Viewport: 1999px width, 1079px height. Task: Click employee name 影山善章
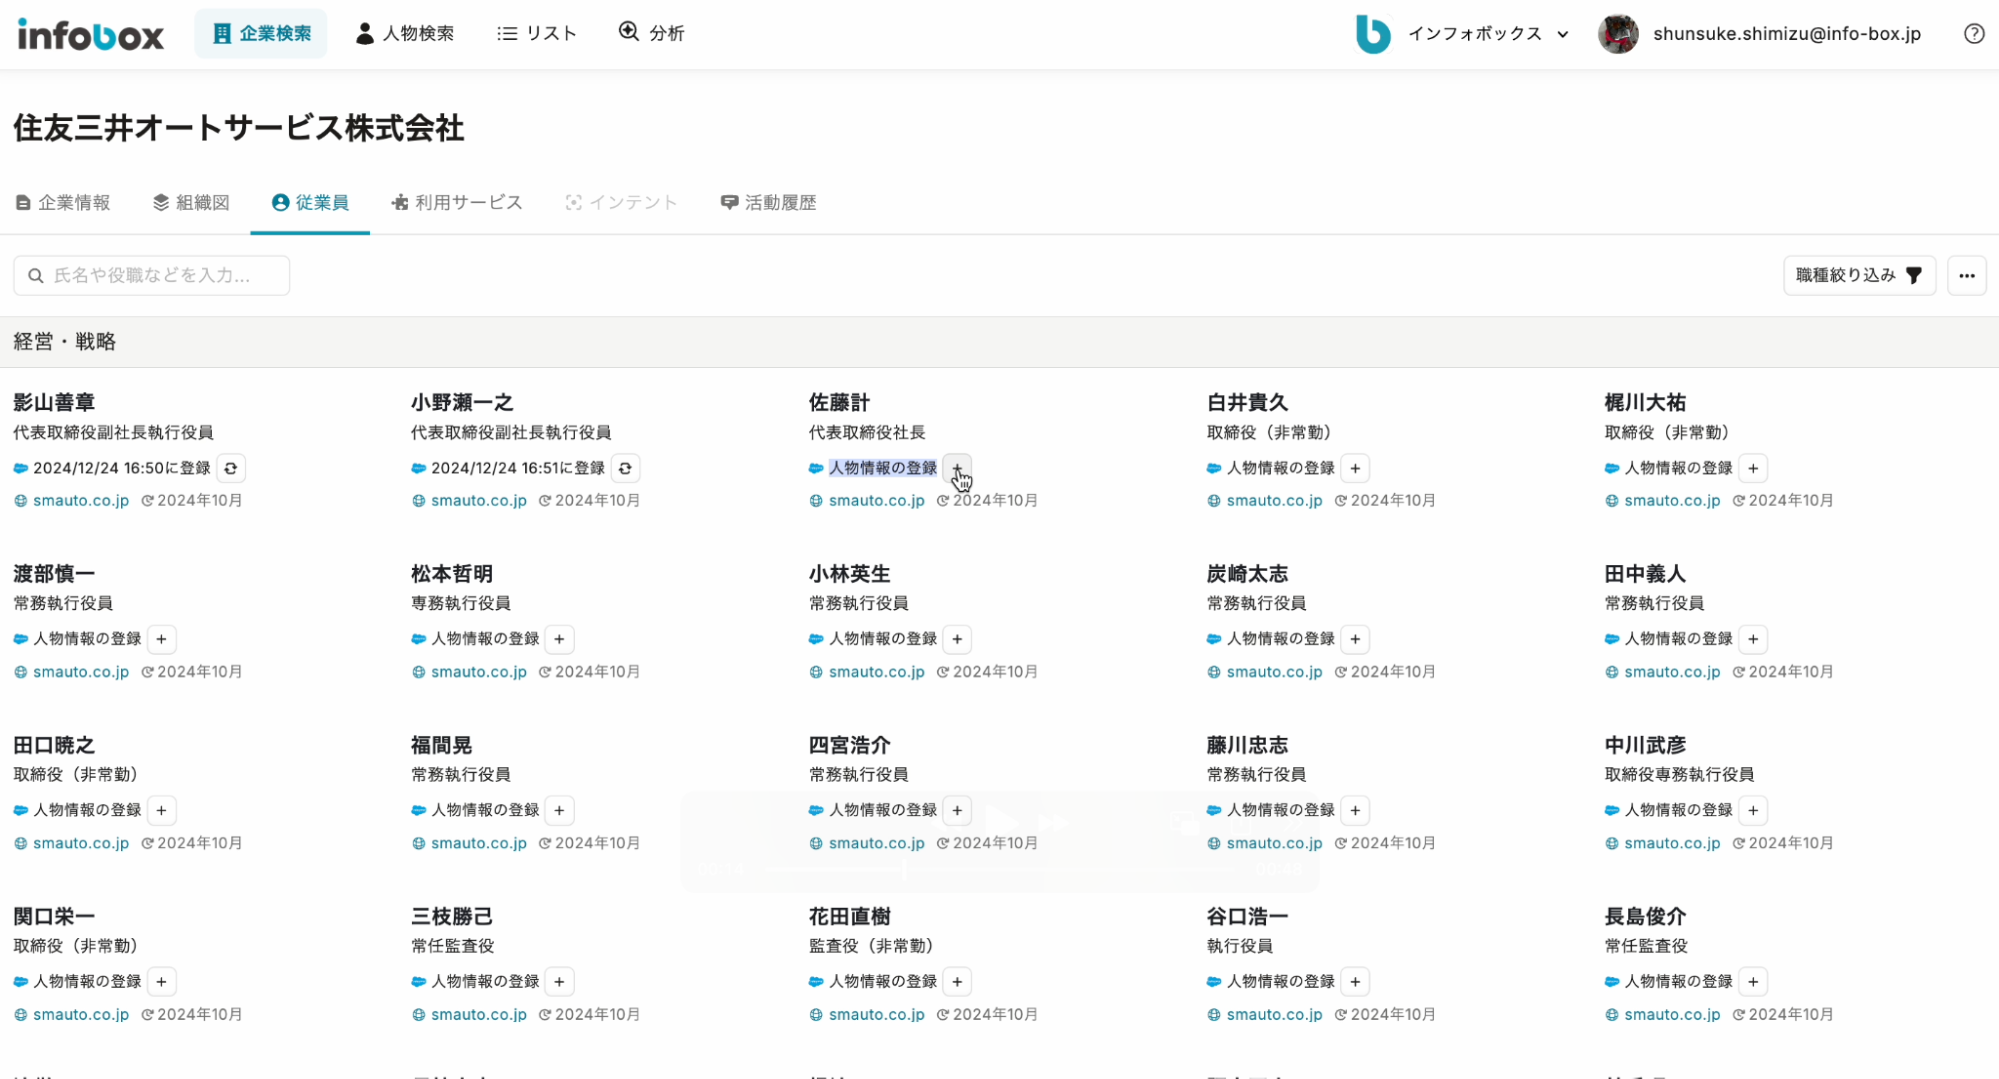54,402
